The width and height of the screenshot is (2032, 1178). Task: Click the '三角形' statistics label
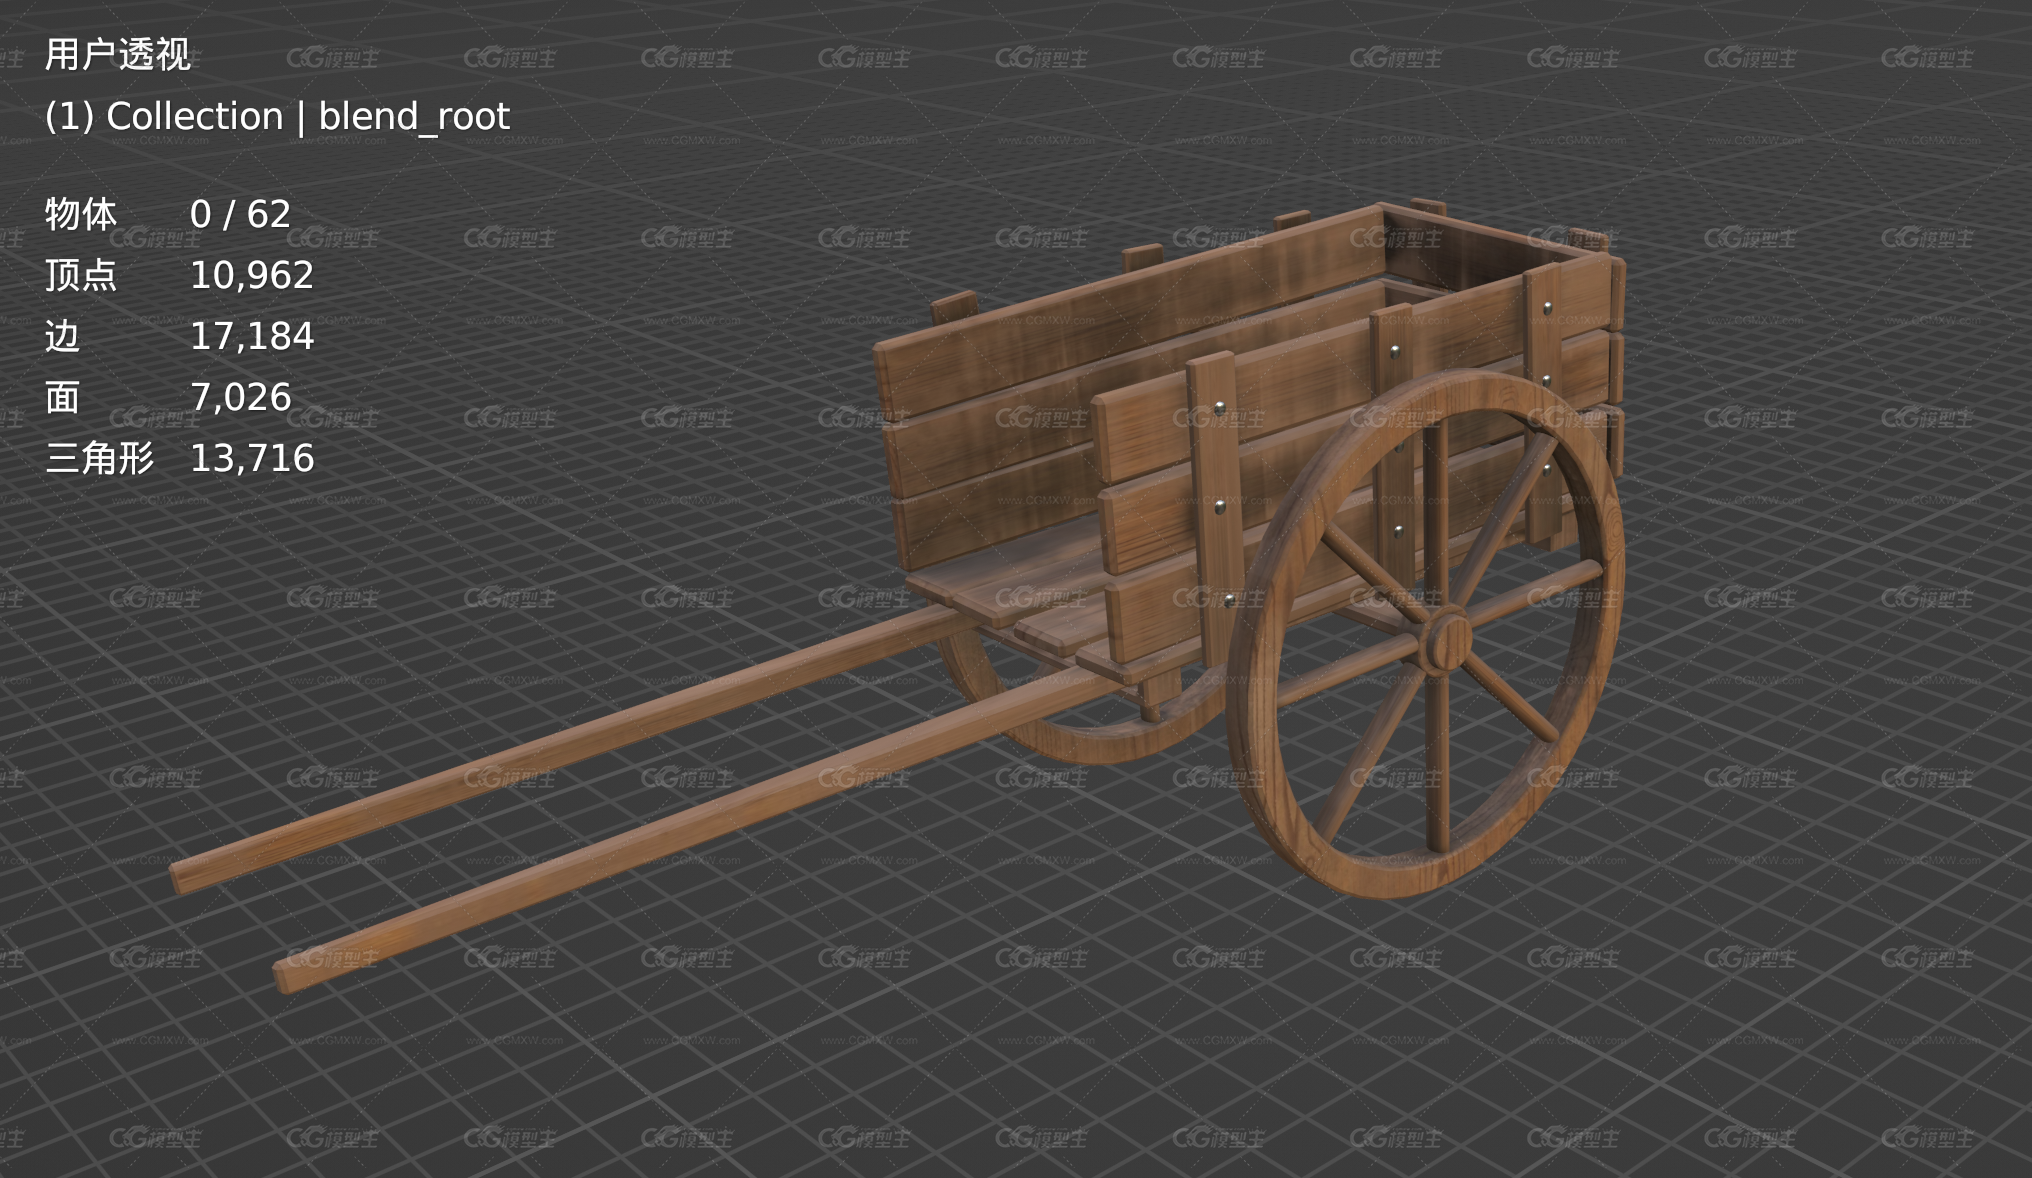point(99,458)
